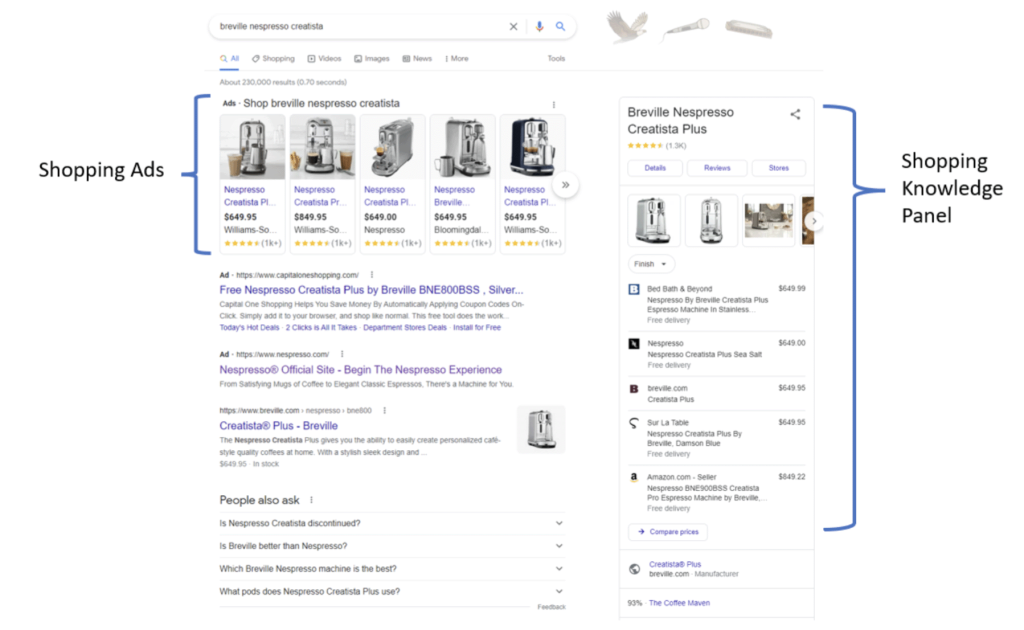This screenshot has width=1024, height=630.
Task: Click the Sur La Table store logo
Action: (633, 423)
